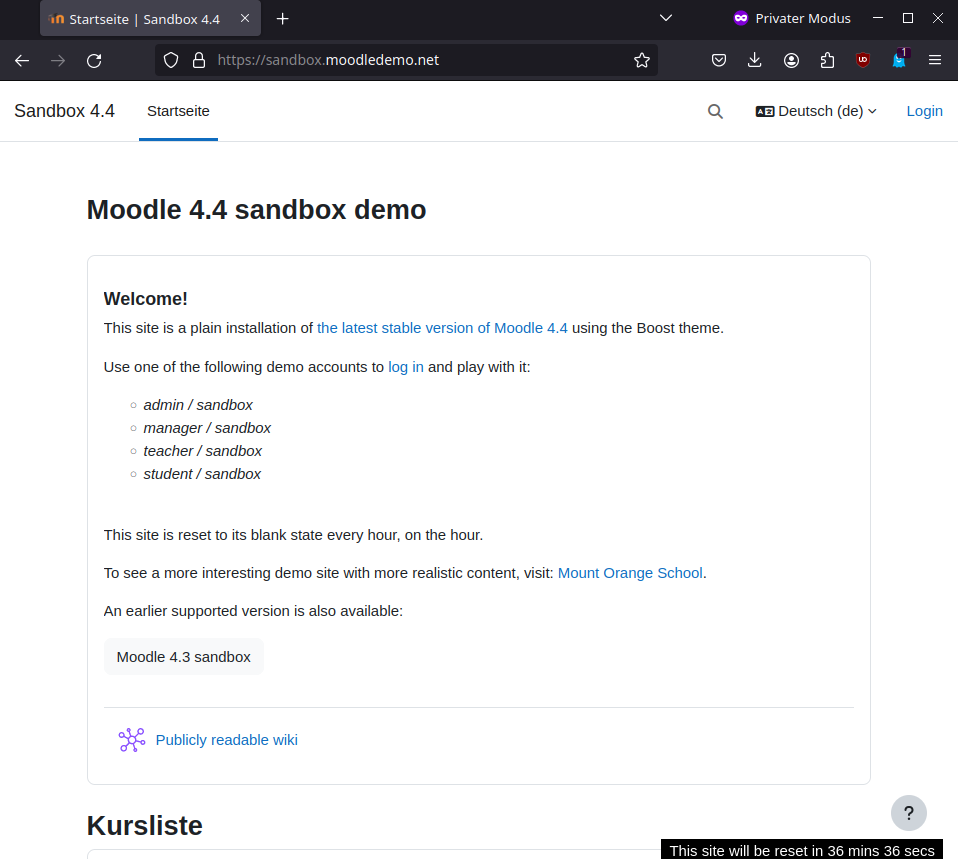958x859 pixels.
Task: Click the Login link
Action: tap(924, 111)
